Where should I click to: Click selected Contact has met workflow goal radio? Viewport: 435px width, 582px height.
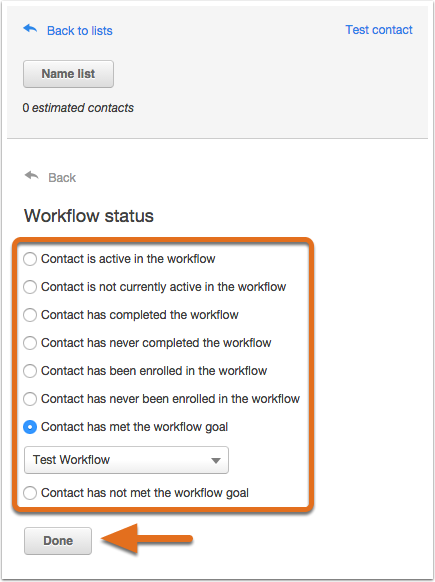point(30,427)
